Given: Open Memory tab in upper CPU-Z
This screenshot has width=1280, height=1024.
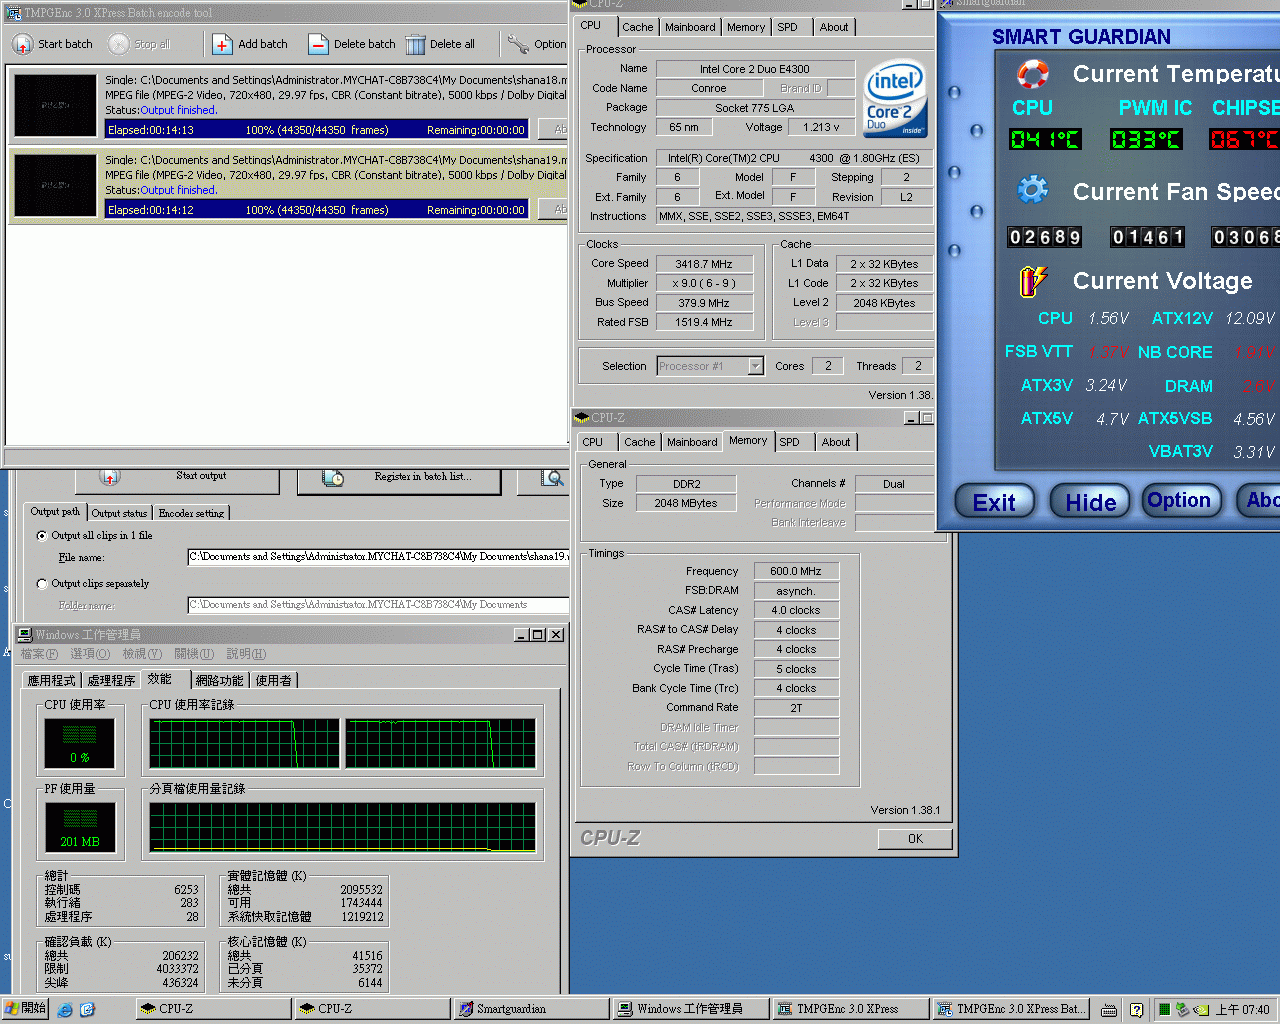Looking at the screenshot, I should click(746, 28).
